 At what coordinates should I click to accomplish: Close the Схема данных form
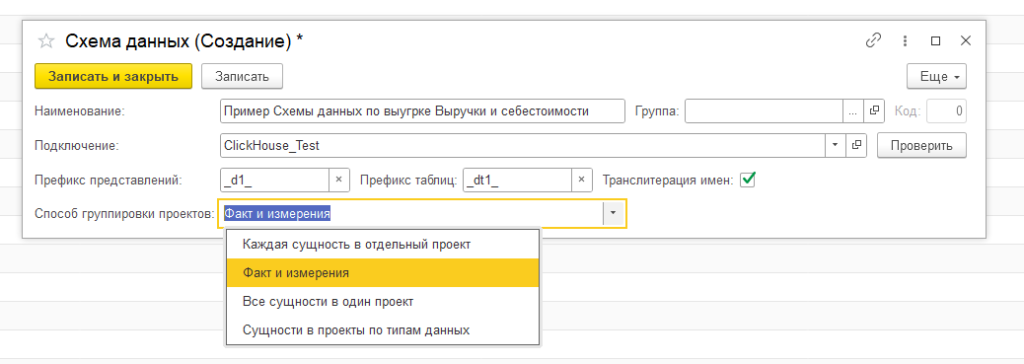coord(966,41)
